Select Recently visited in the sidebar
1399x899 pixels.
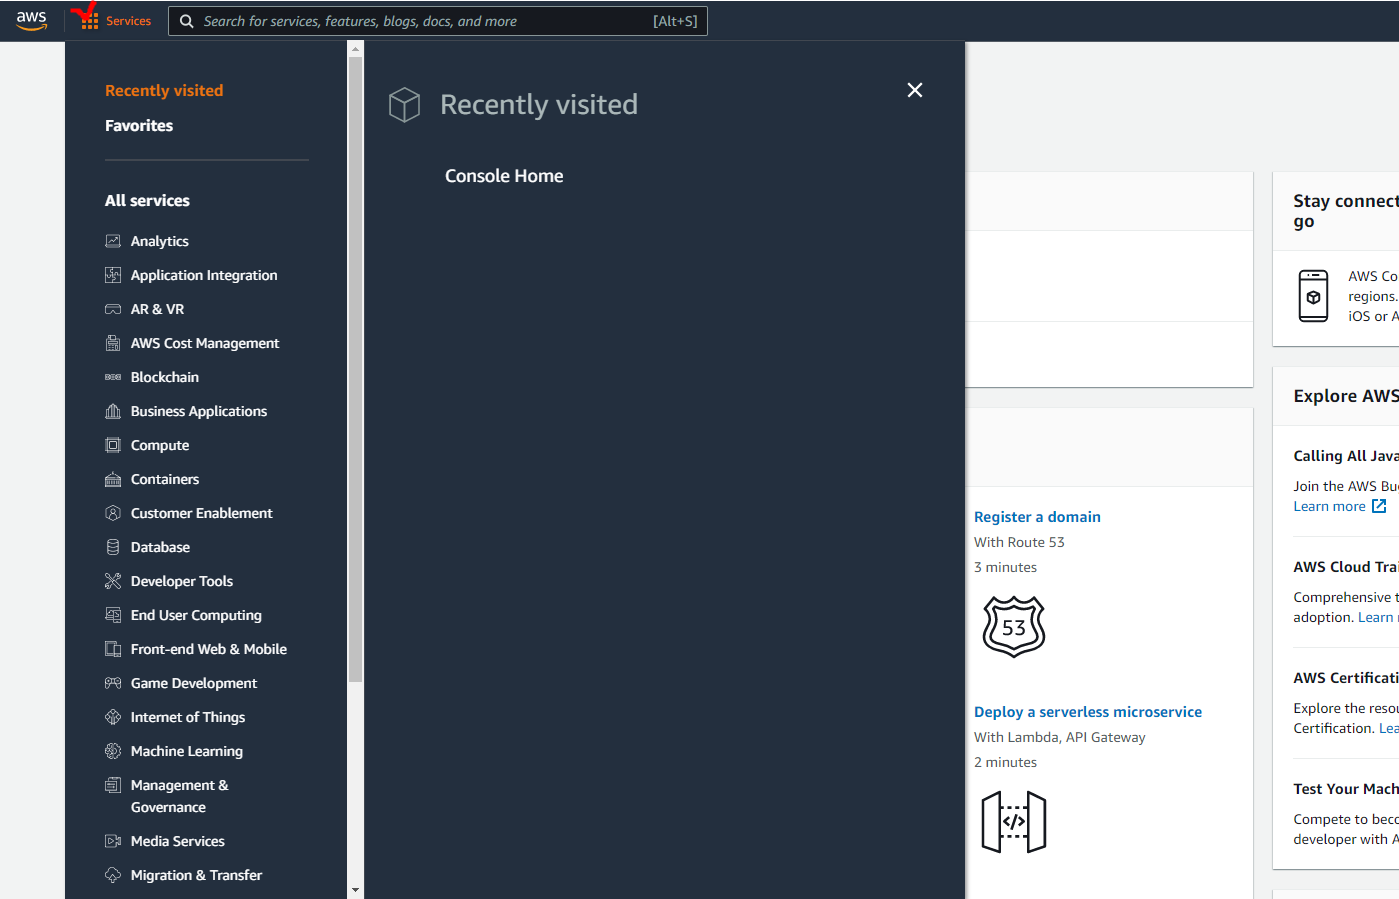click(x=164, y=90)
